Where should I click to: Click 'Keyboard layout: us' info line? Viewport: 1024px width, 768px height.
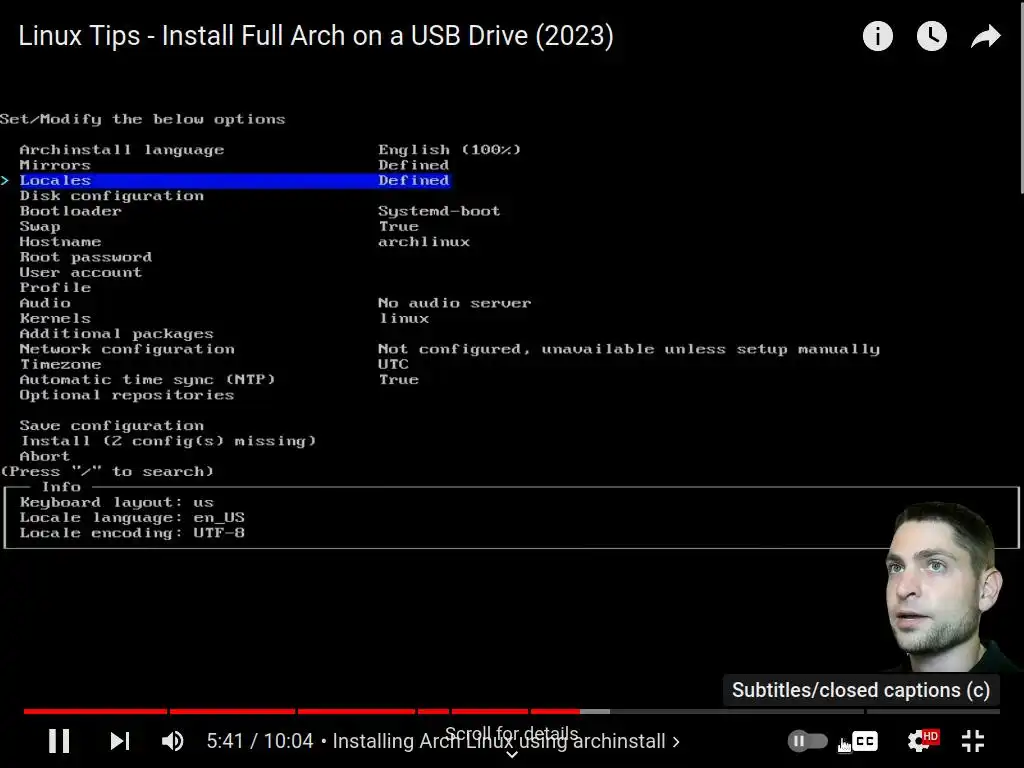tap(116, 502)
